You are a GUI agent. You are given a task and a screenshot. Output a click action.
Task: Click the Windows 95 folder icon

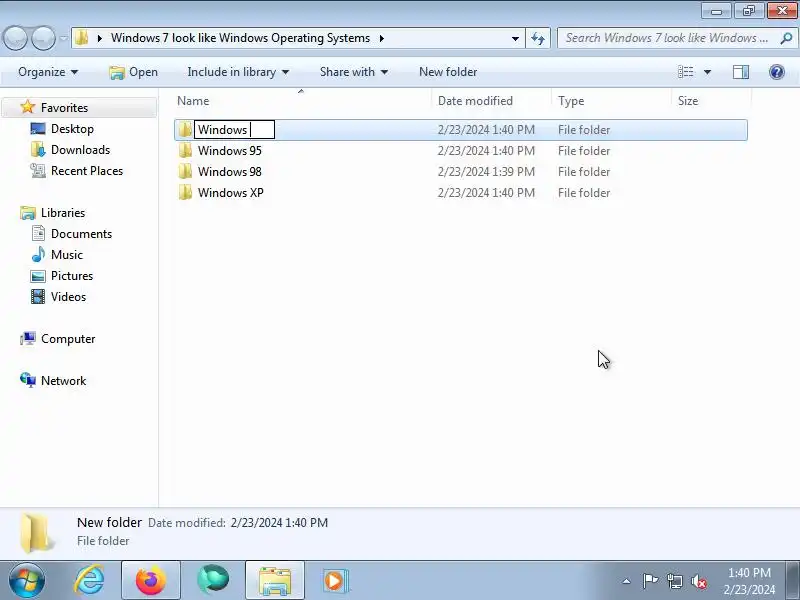click(x=185, y=151)
